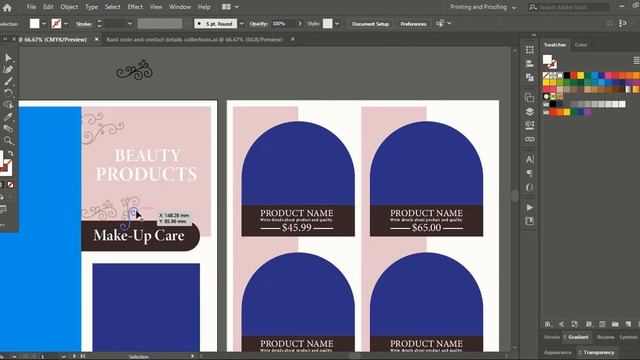Pick the None swatch in Swatches
This screenshot has width=640, height=360.
point(546,75)
